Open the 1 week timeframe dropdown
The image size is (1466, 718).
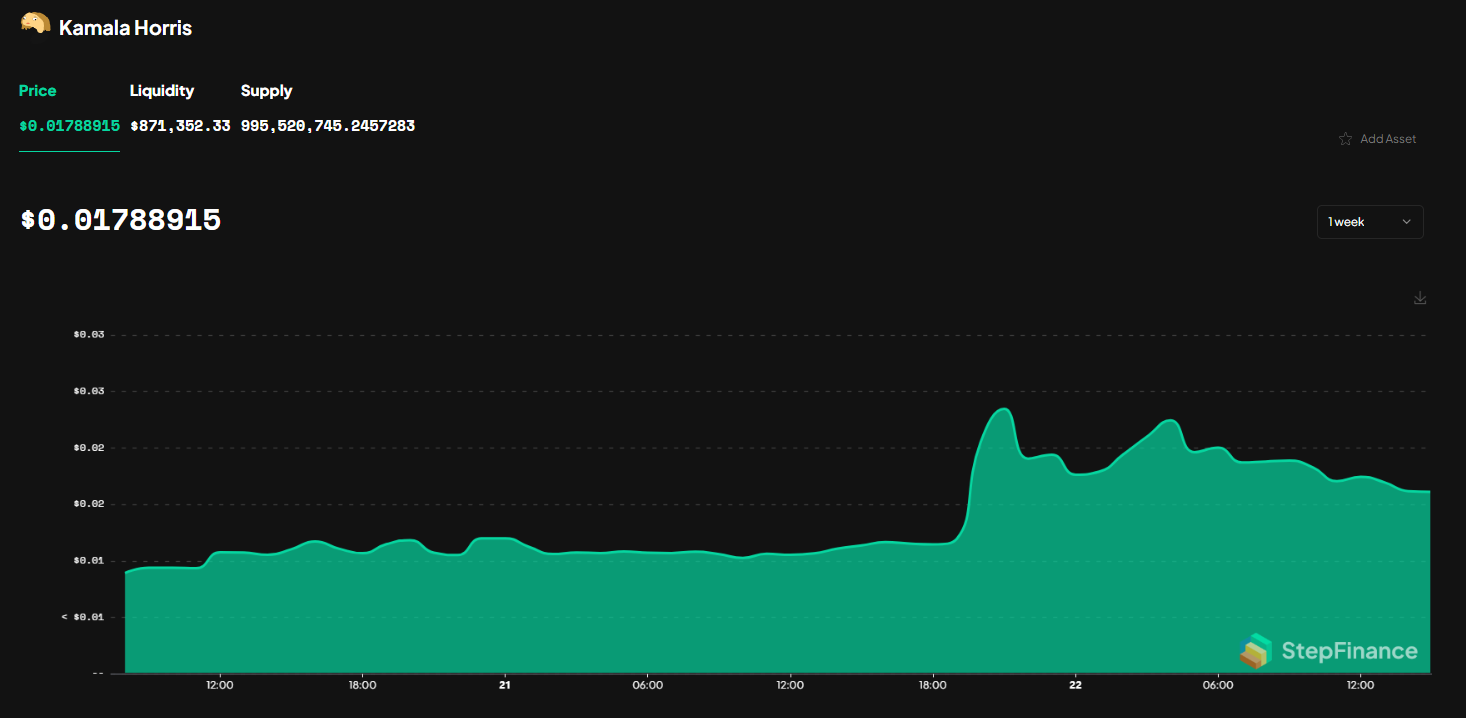(1370, 221)
